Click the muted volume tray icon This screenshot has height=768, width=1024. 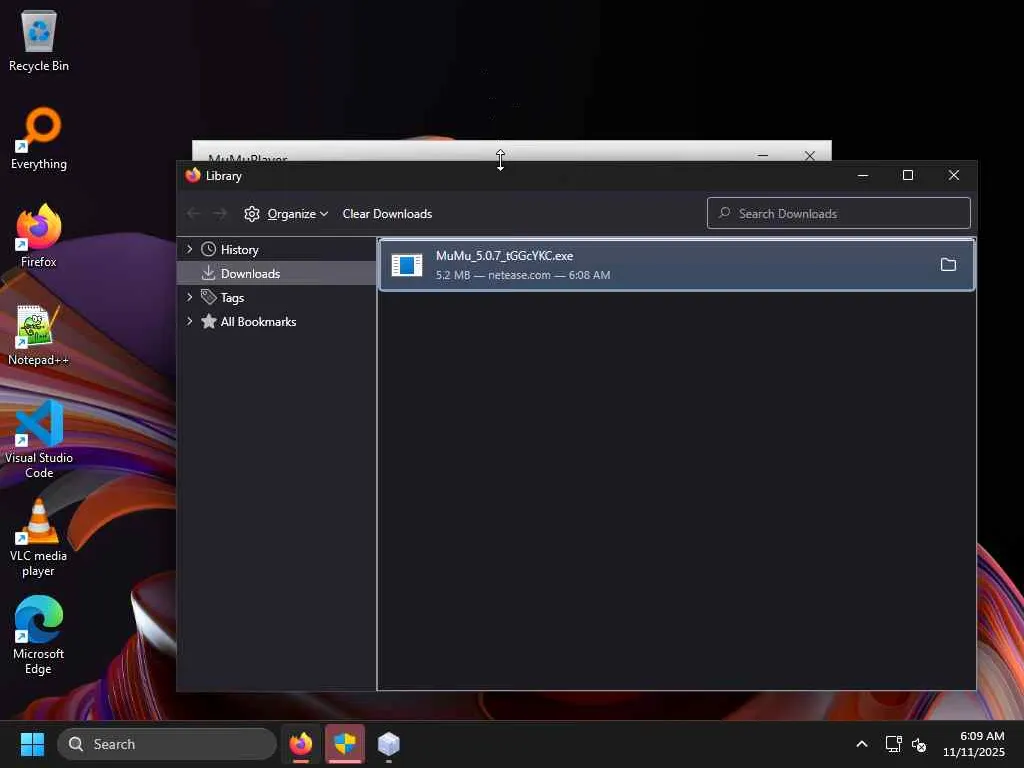coord(919,744)
